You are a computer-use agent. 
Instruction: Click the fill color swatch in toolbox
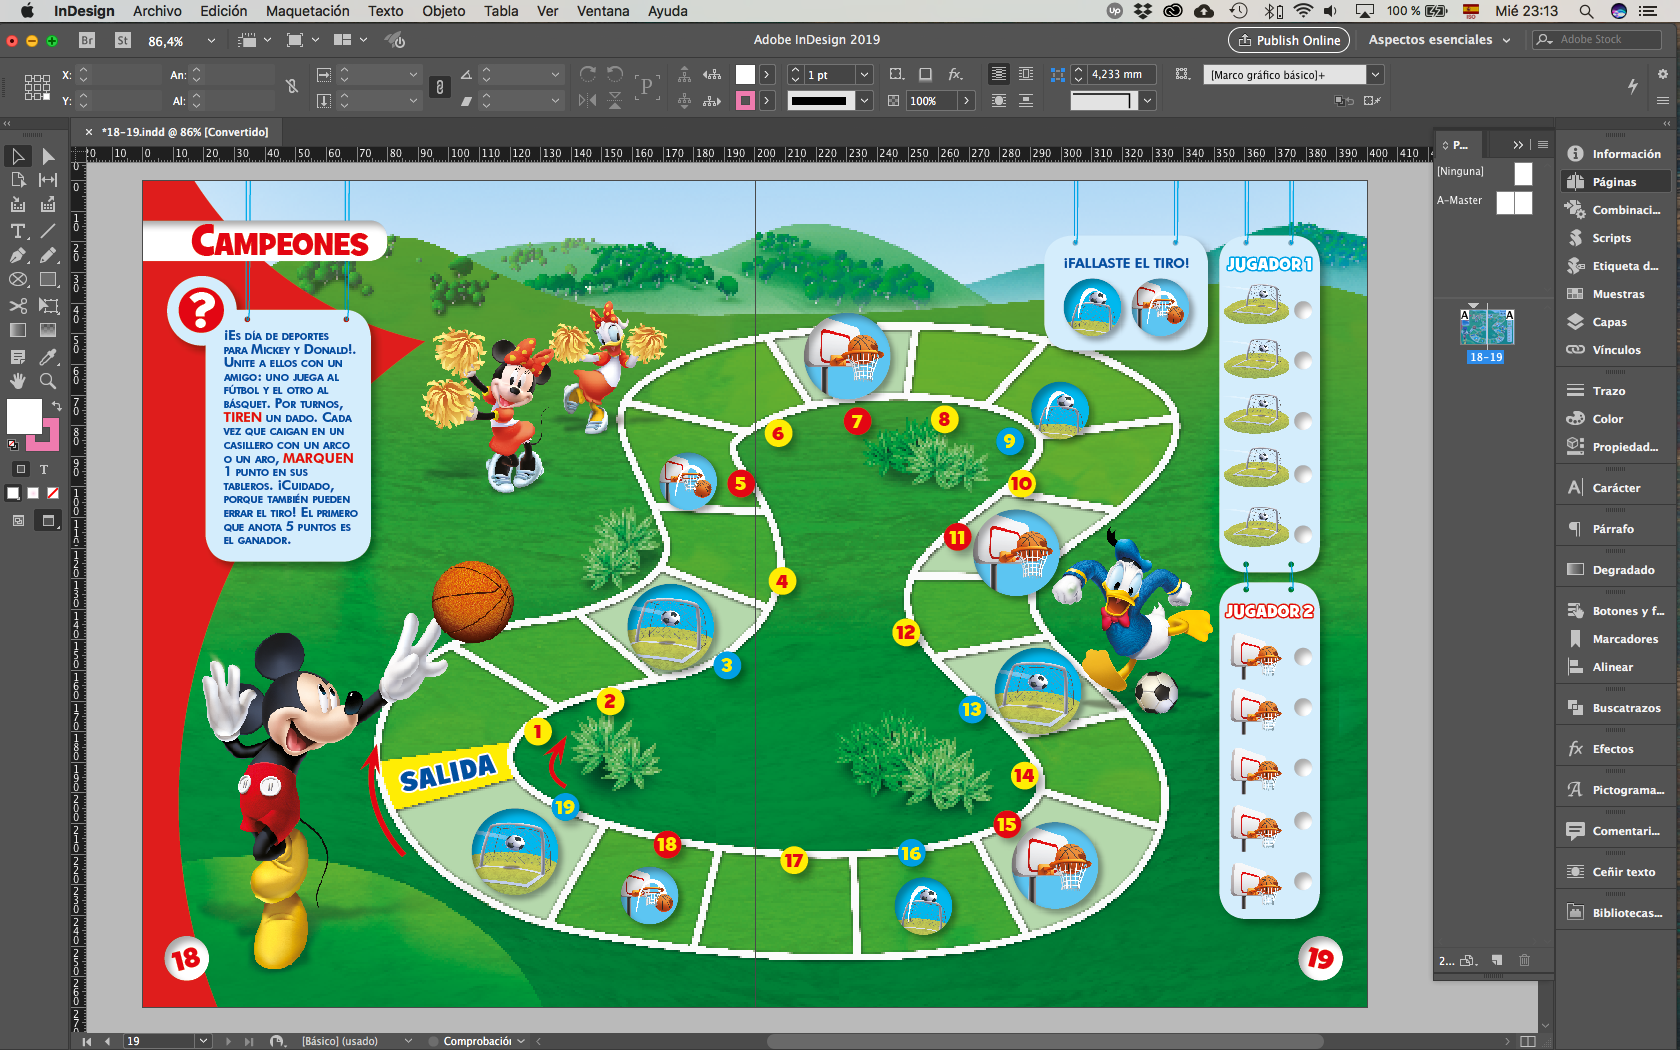pos(24,415)
